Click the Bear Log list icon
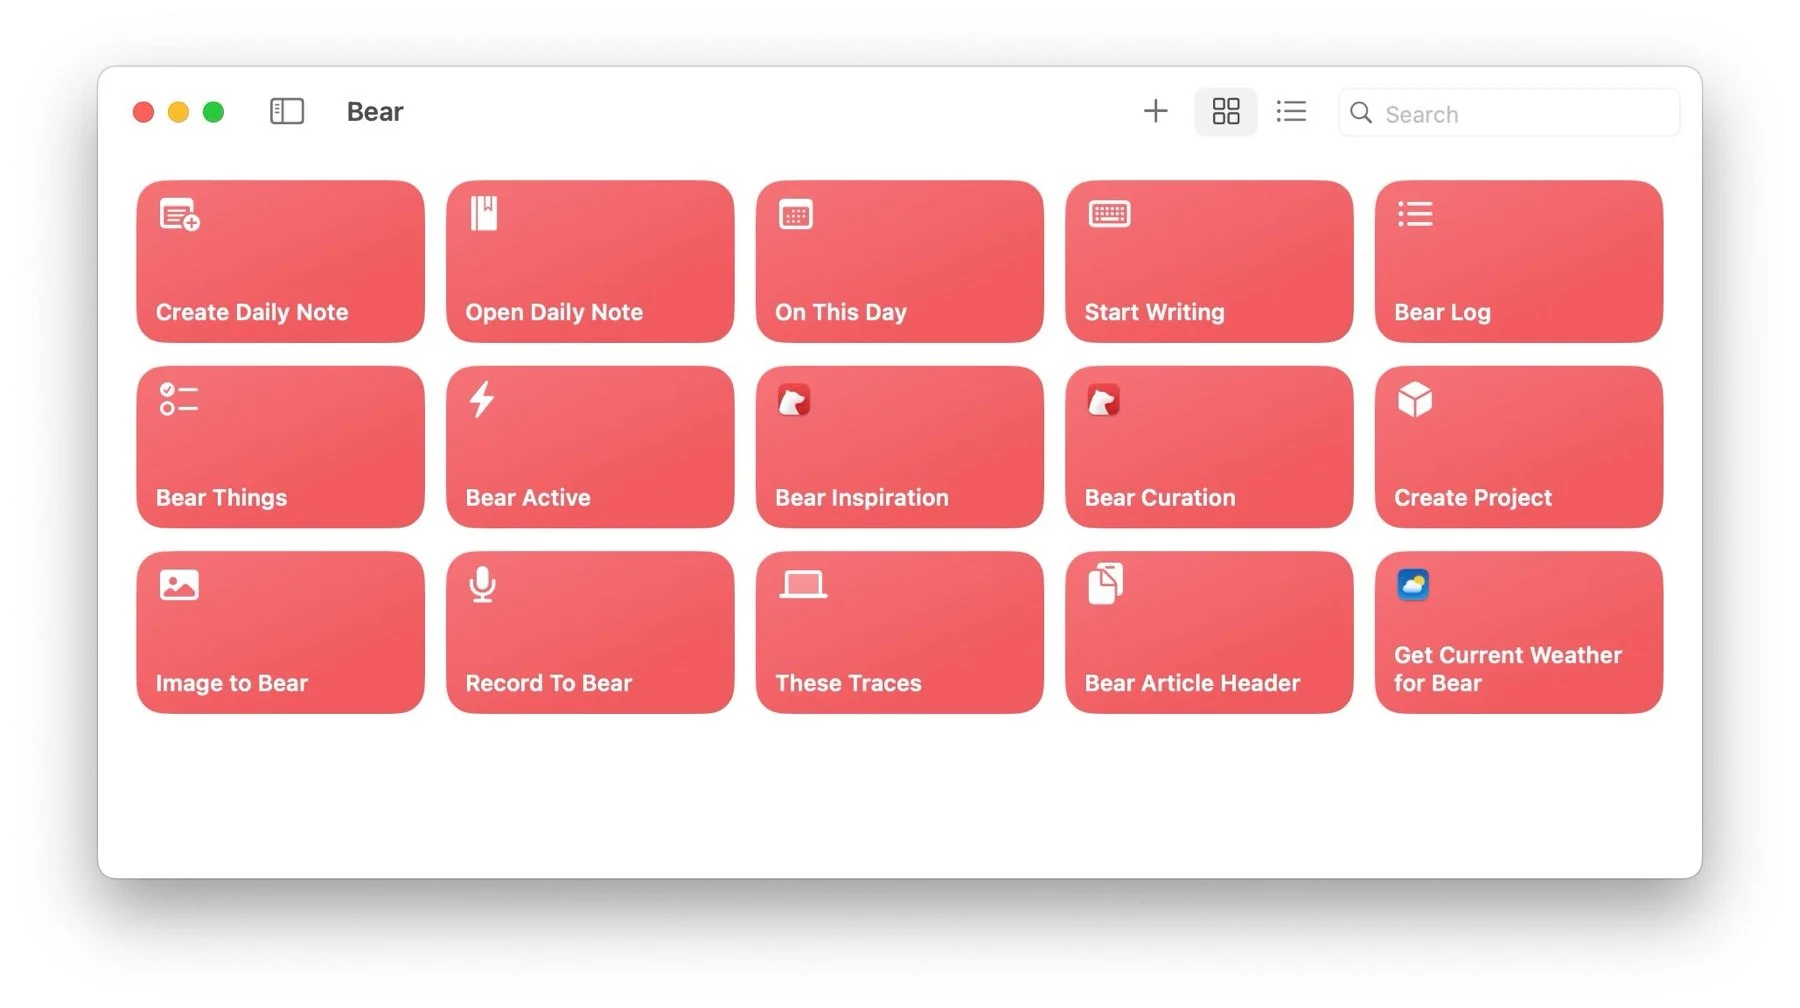Viewport: 1800px width, 1008px height. tap(1415, 213)
